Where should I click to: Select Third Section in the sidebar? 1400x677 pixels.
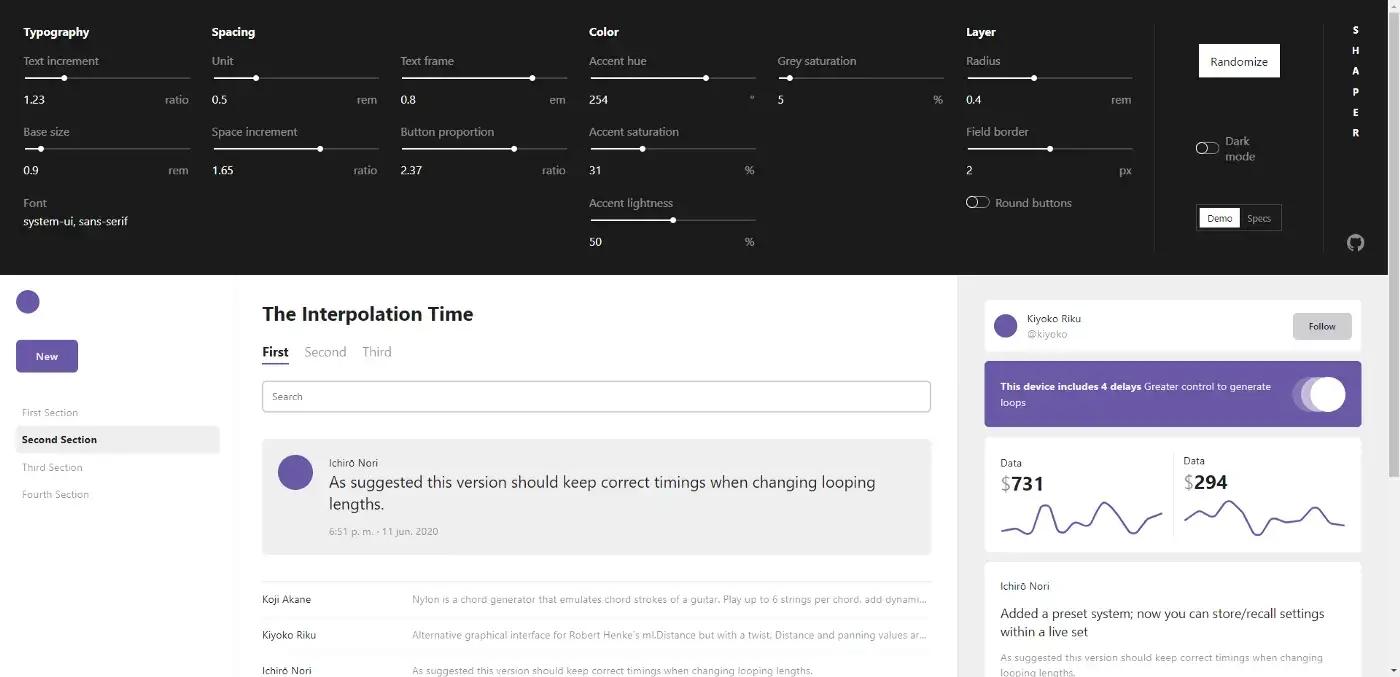52,467
